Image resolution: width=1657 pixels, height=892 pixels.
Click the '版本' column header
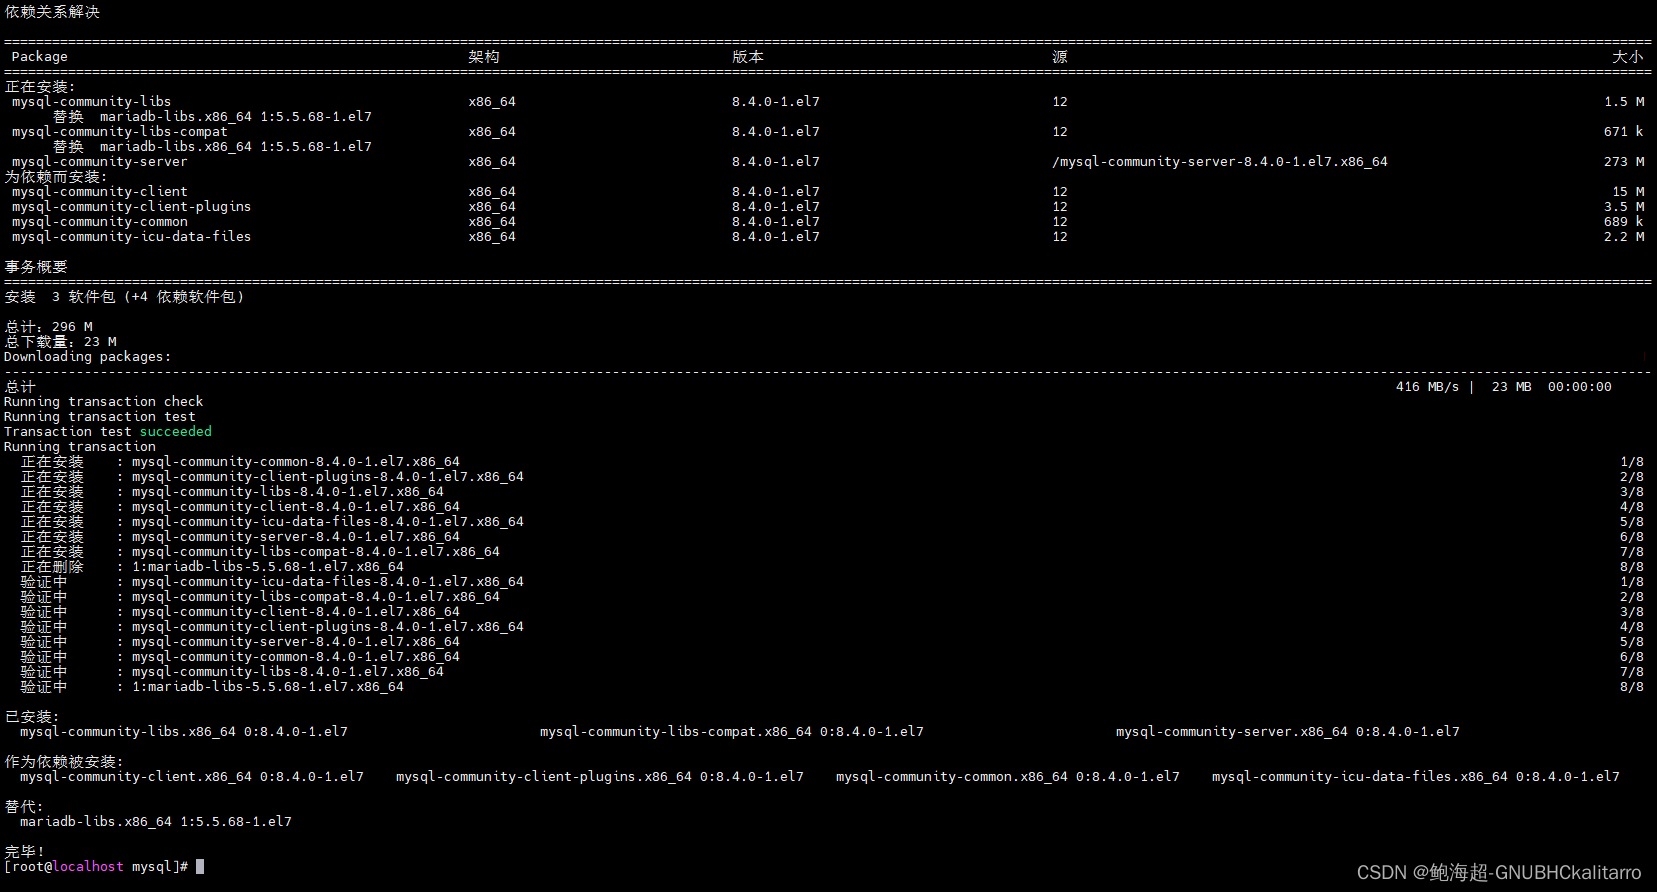click(x=747, y=57)
